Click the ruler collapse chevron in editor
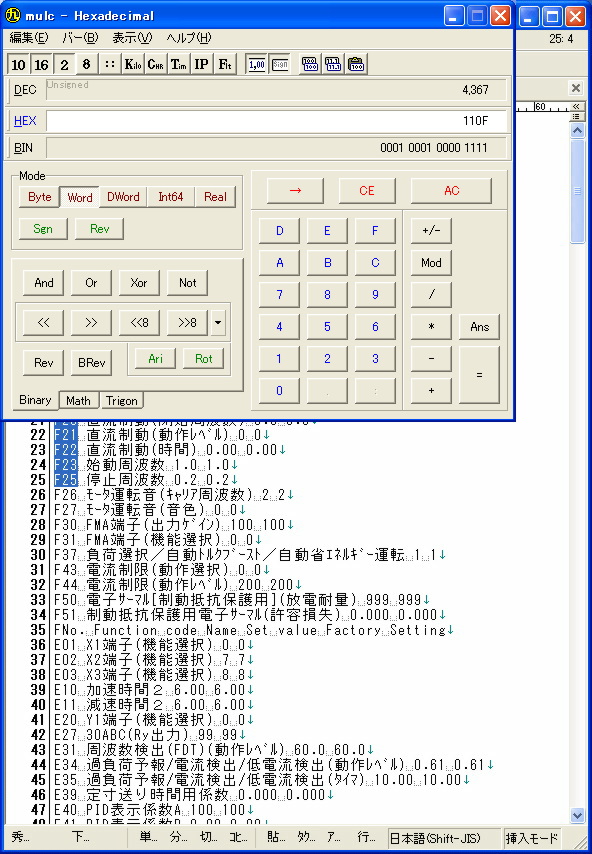The width and height of the screenshot is (592, 854). coord(576,107)
